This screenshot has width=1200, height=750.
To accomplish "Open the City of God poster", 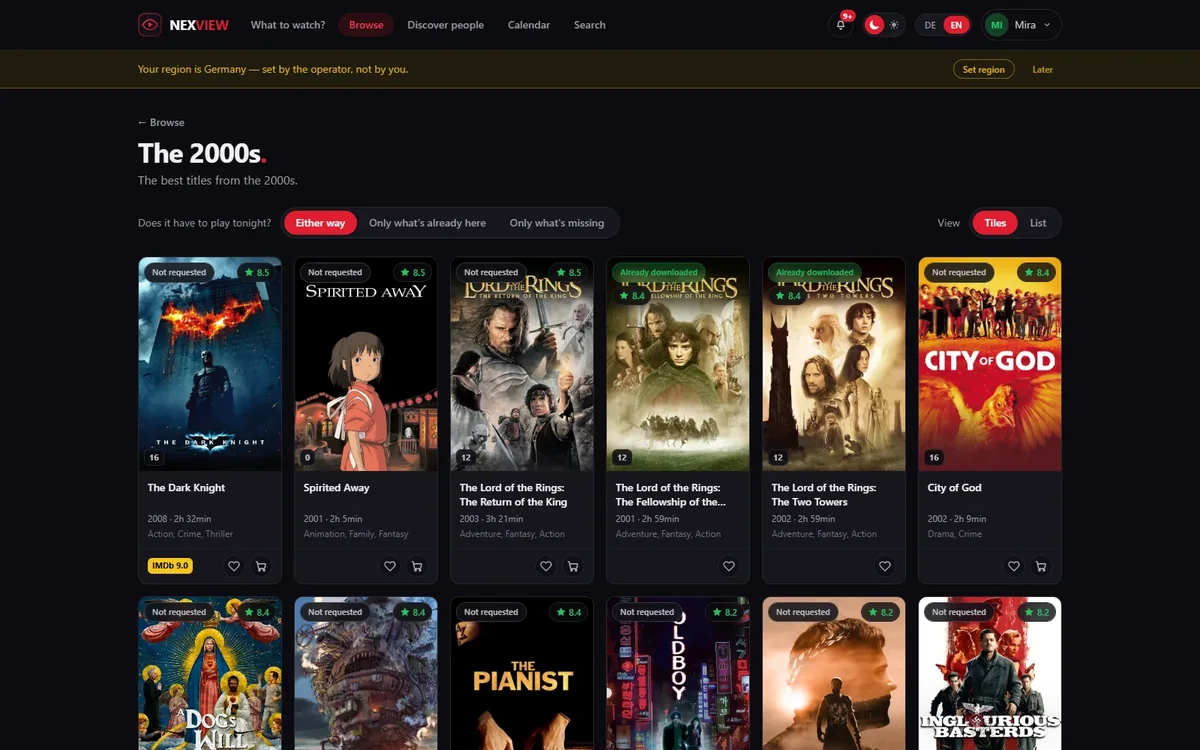I will coord(990,364).
